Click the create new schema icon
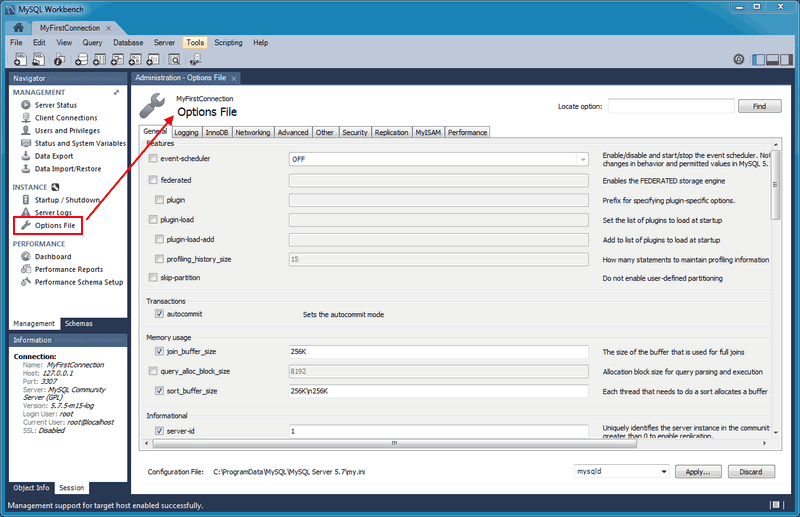800x517 pixels. pyautogui.click(x=81, y=59)
